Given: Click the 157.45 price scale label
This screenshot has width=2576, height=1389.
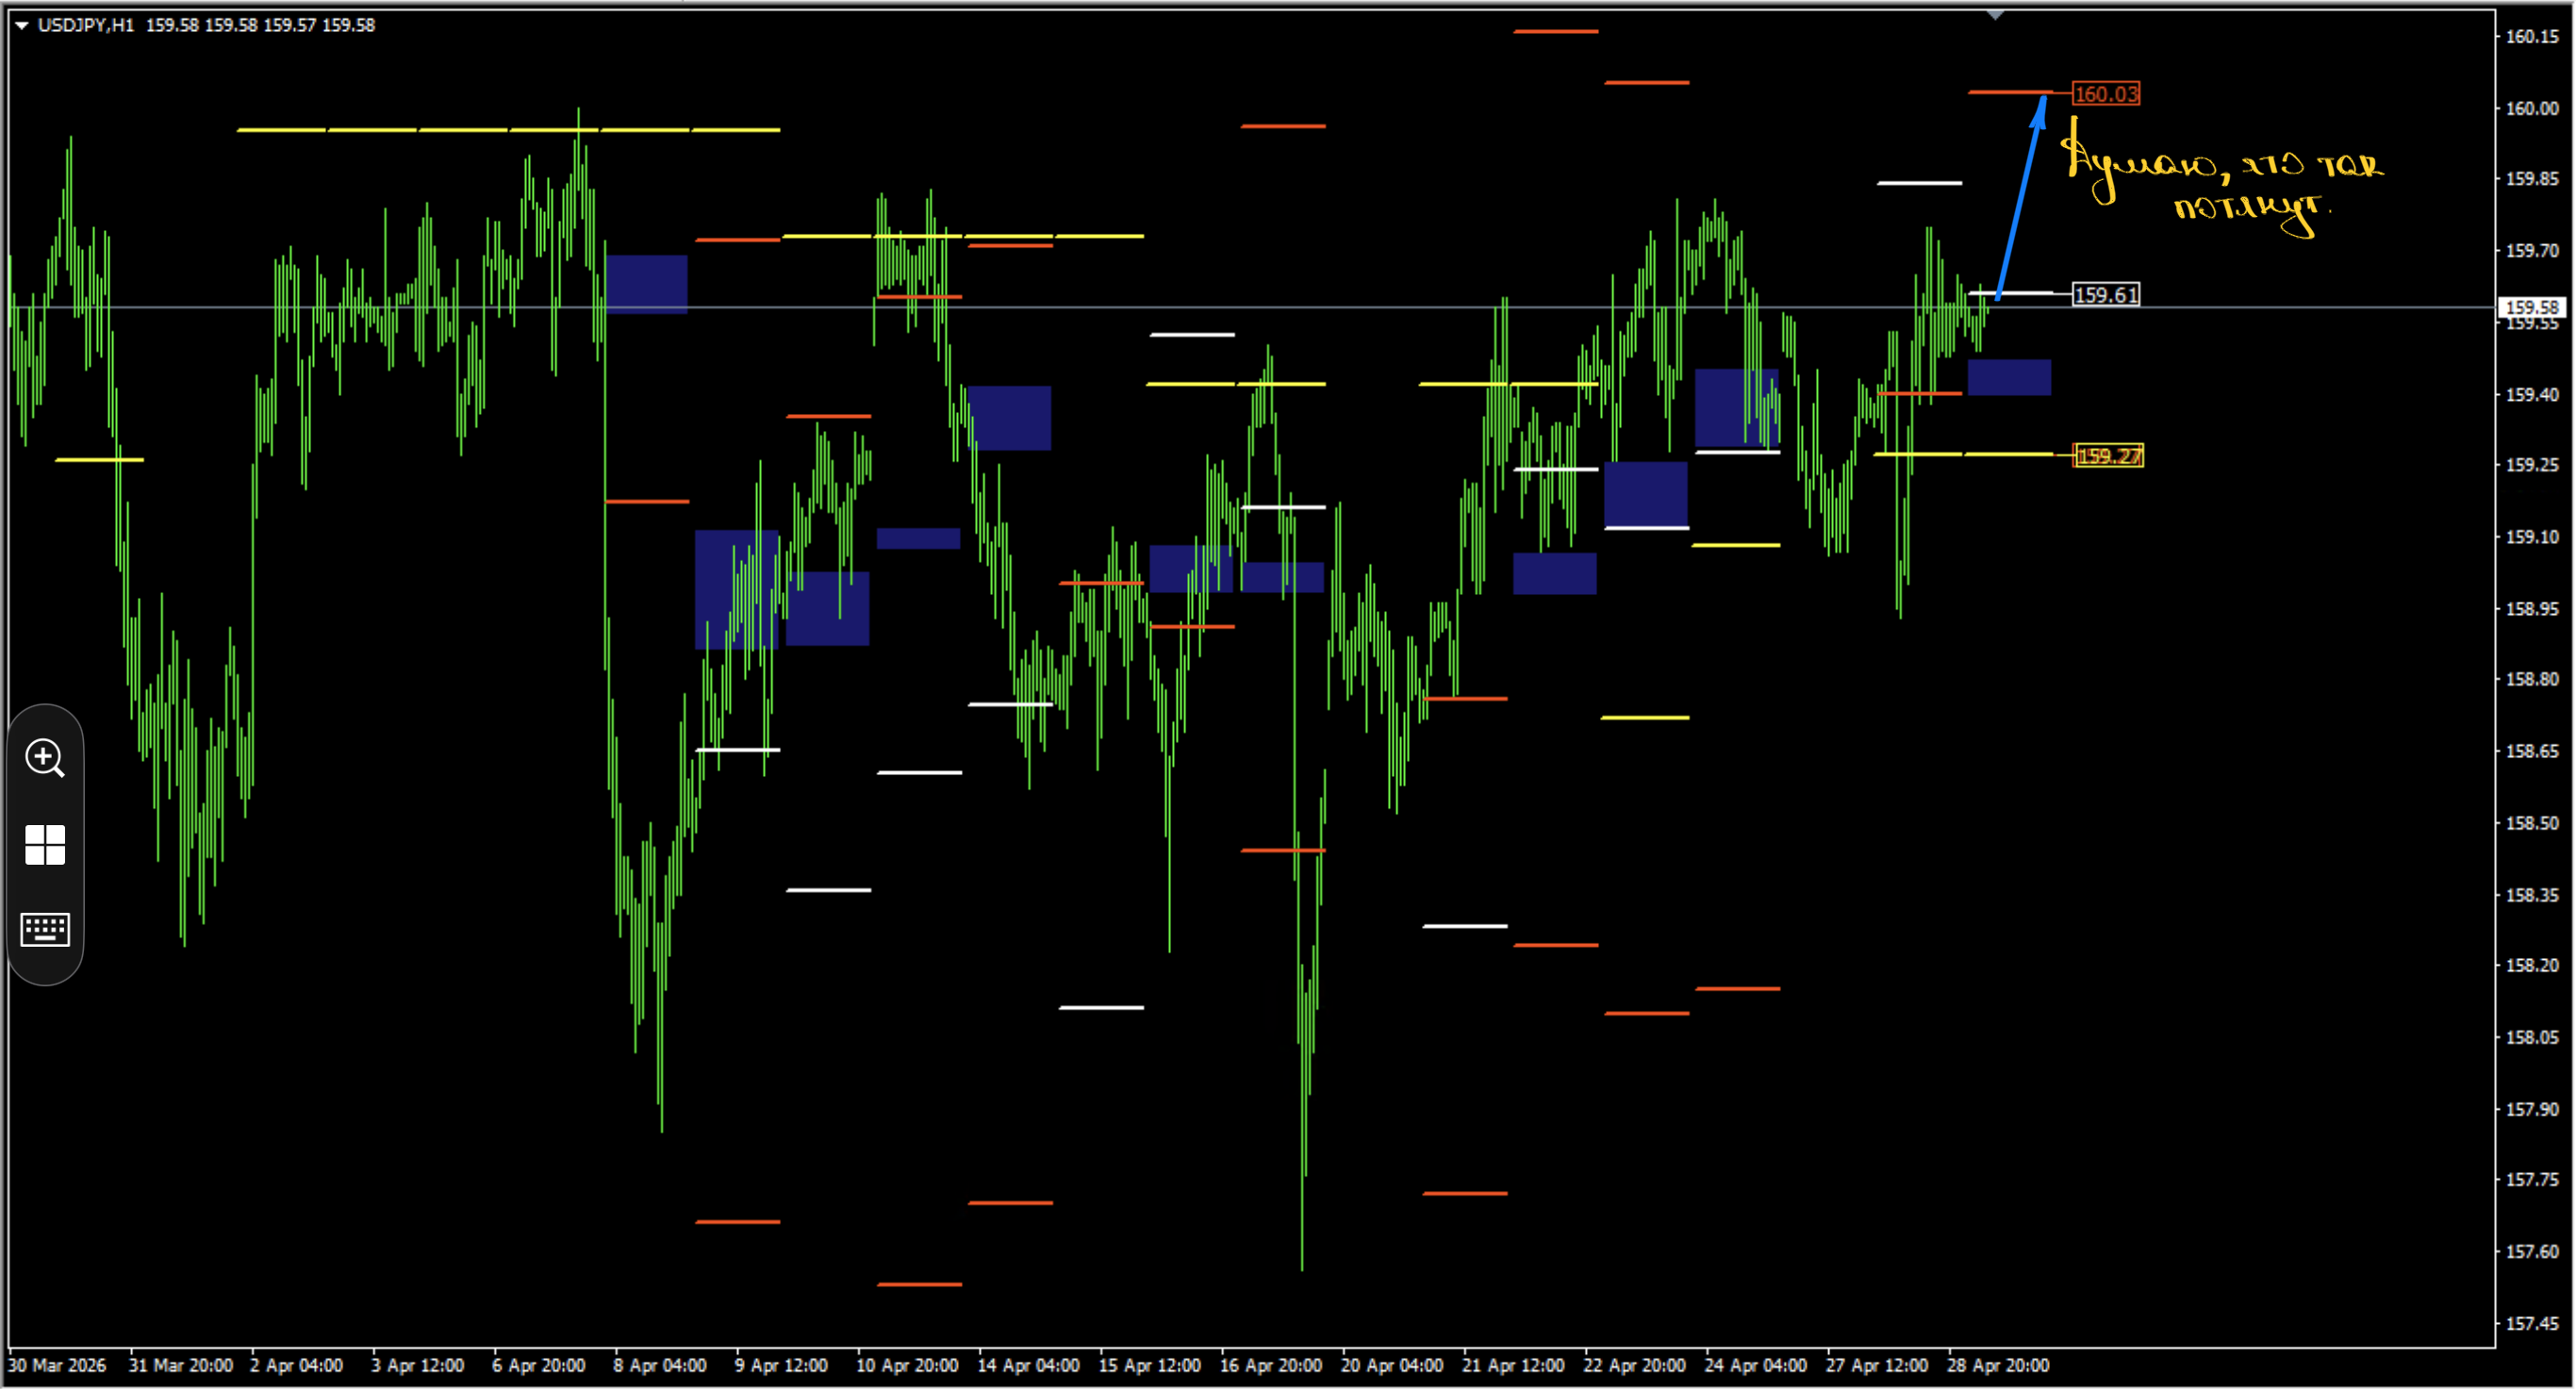Looking at the screenshot, I should point(2531,1323).
